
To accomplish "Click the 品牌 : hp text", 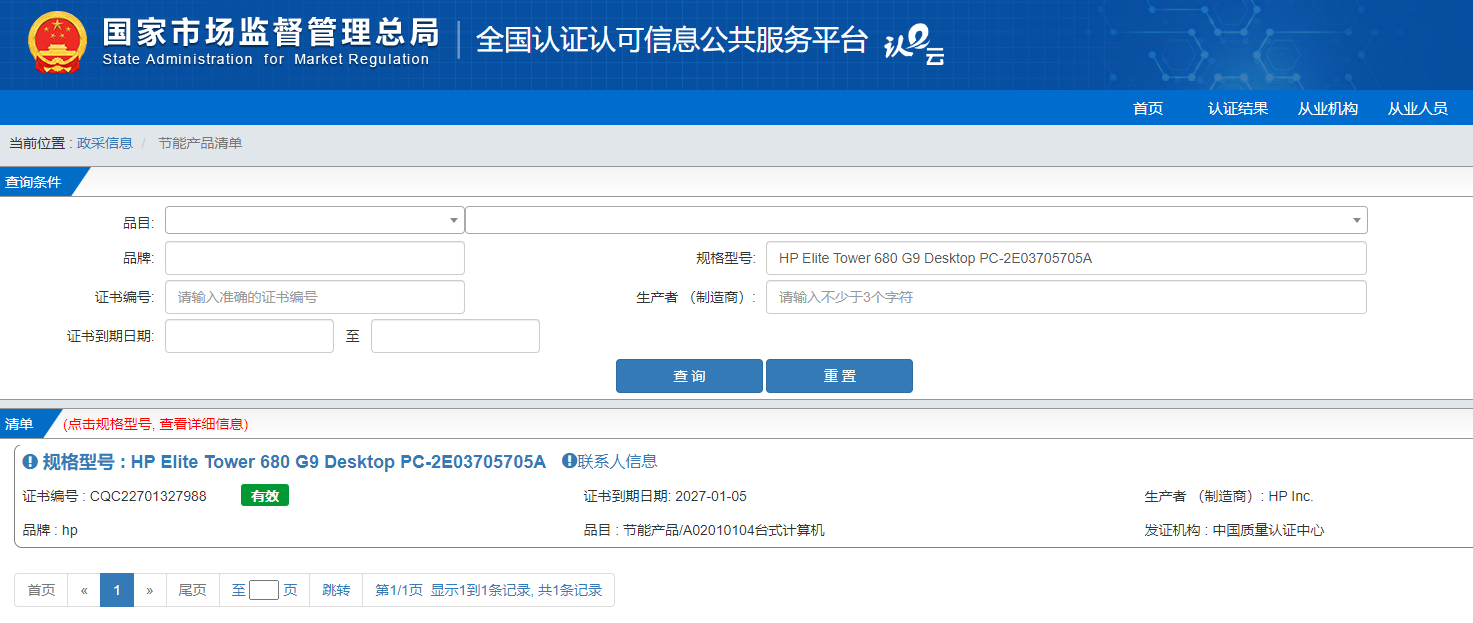I will [x=50, y=530].
